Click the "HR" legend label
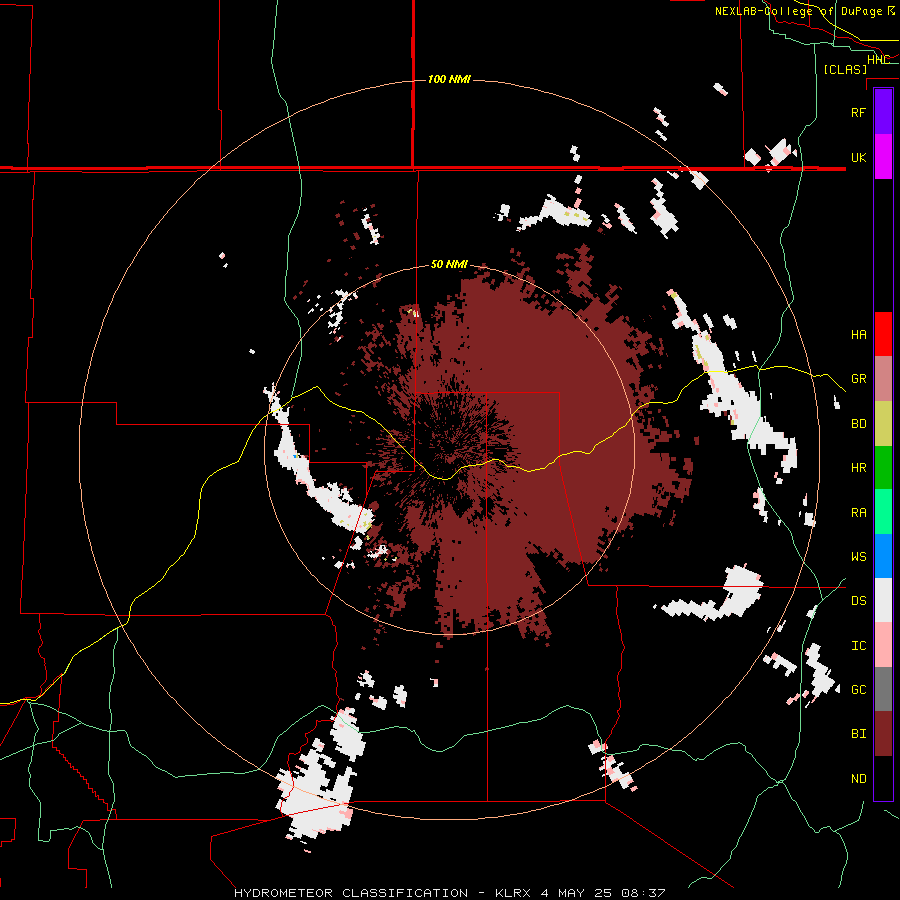The width and height of the screenshot is (900, 900). pyautogui.click(x=858, y=468)
